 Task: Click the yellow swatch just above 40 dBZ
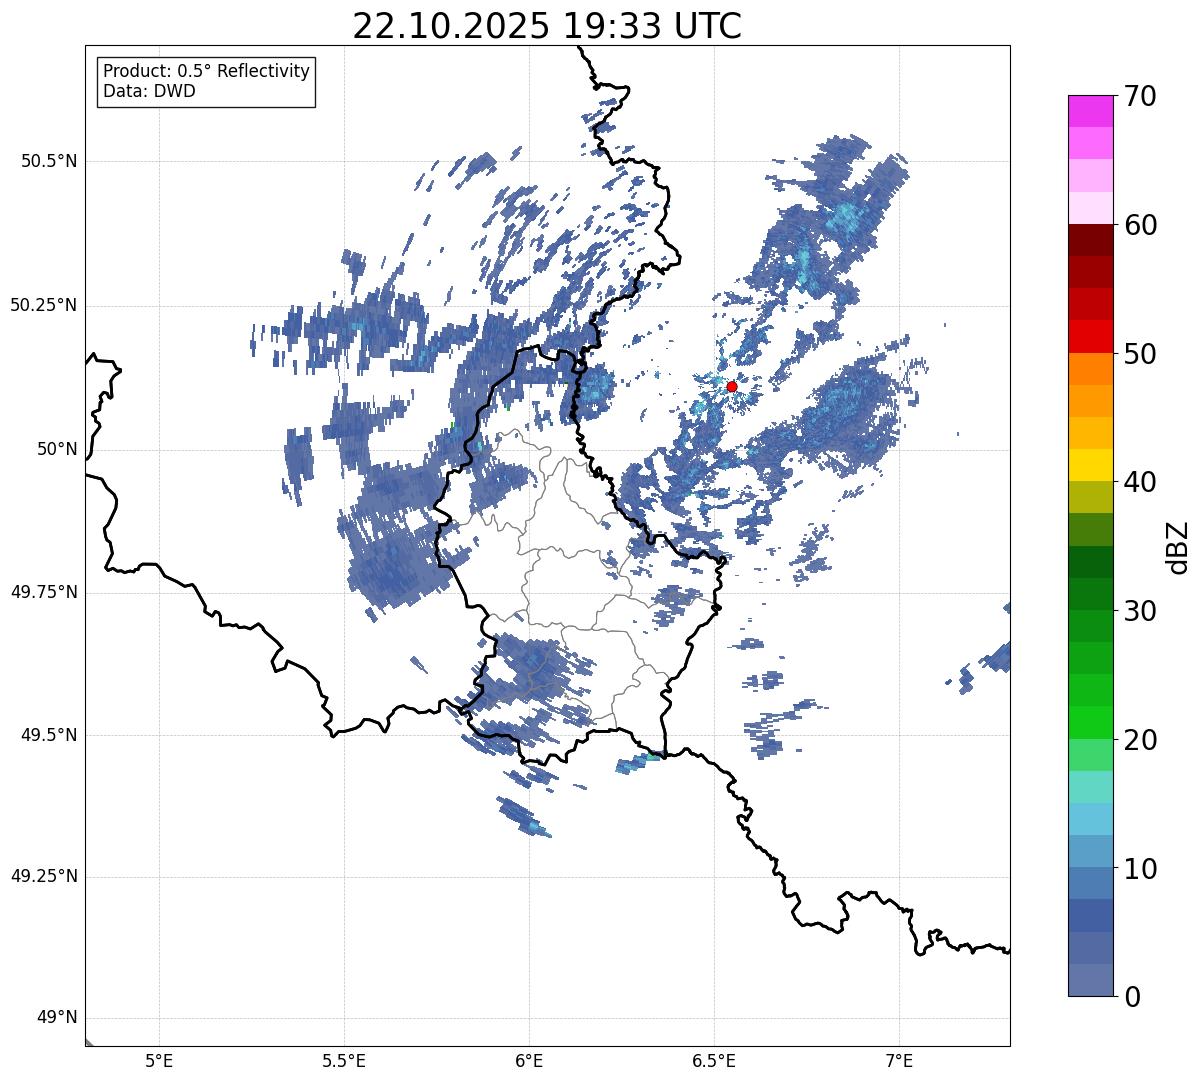[x=1090, y=466]
